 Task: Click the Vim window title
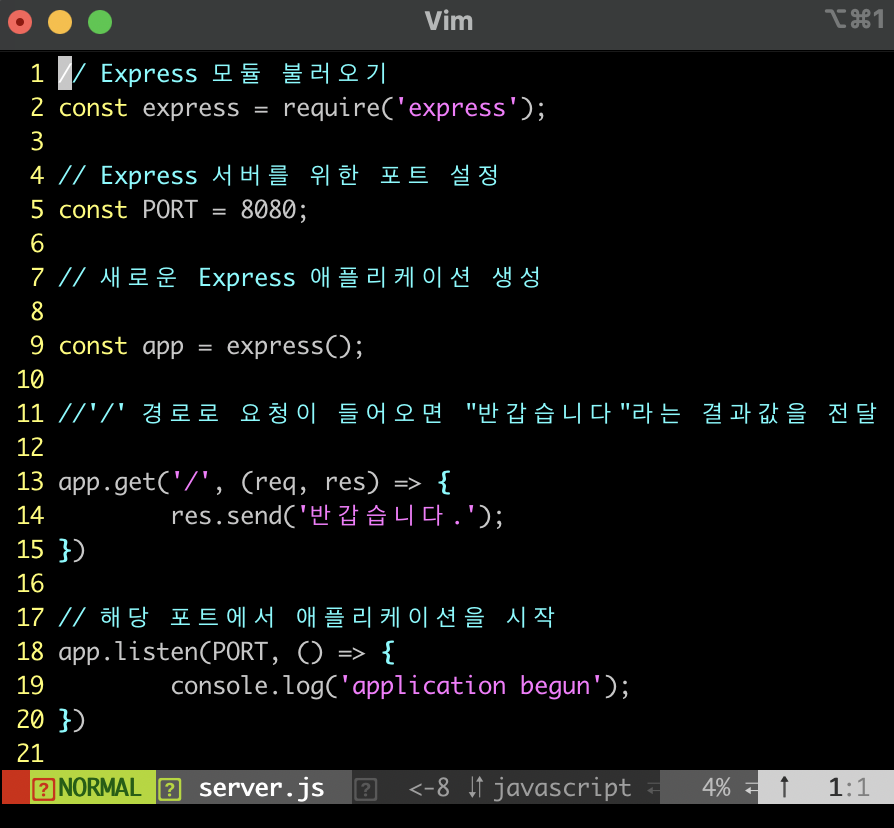tap(448, 21)
